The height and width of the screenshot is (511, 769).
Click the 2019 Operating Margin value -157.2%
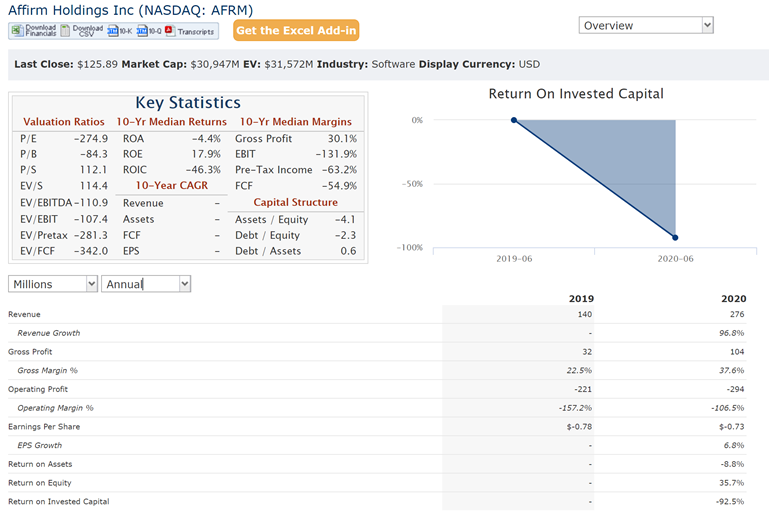[x=575, y=408]
